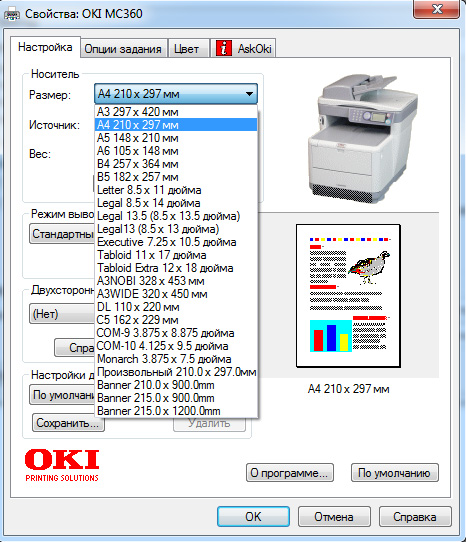Click the По умолчанию button at bottom right

tap(395, 473)
